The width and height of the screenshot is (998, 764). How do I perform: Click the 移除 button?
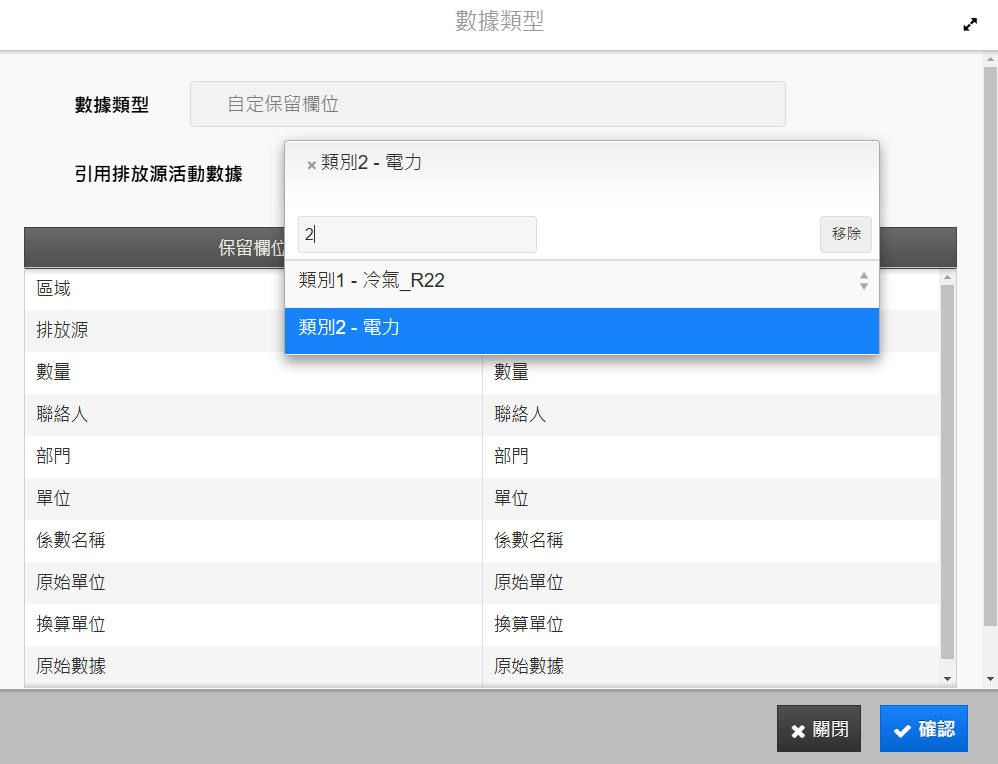[x=845, y=234]
